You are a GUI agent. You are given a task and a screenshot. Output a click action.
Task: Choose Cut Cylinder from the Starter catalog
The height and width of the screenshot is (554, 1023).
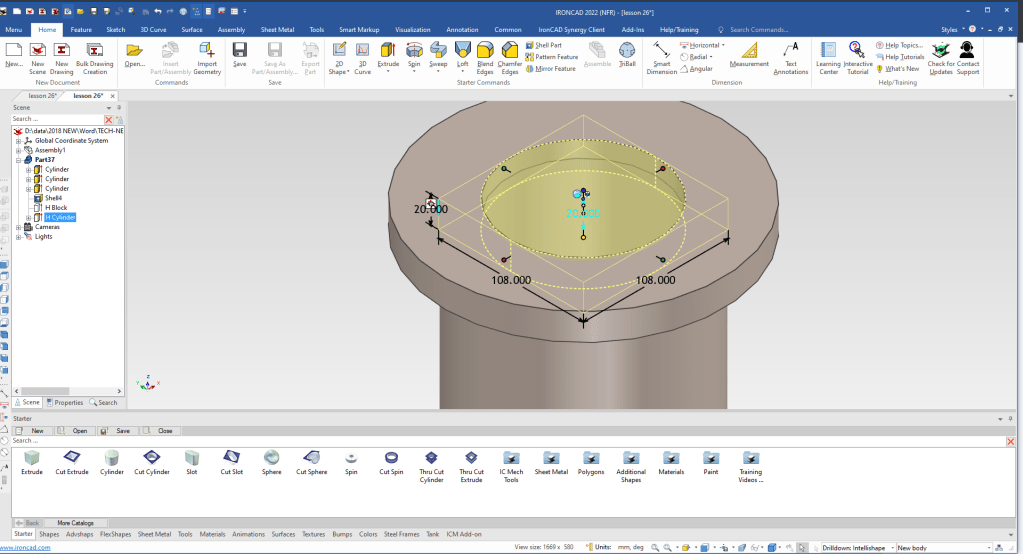(x=152, y=461)
